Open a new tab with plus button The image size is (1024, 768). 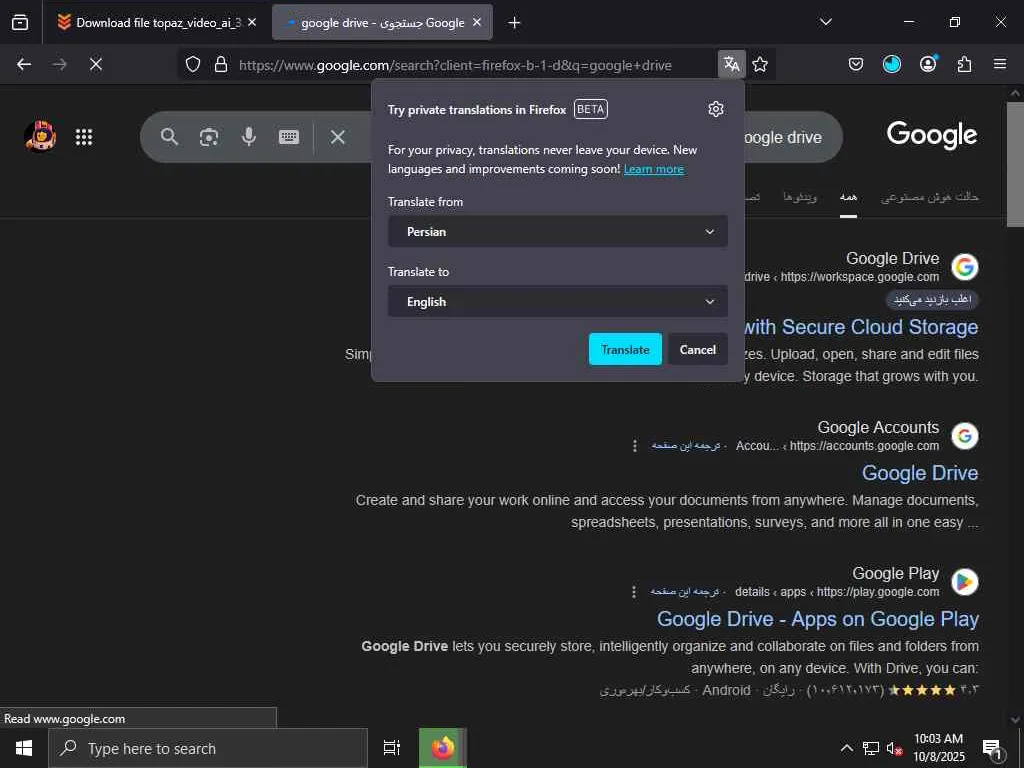tap(514, 23)
